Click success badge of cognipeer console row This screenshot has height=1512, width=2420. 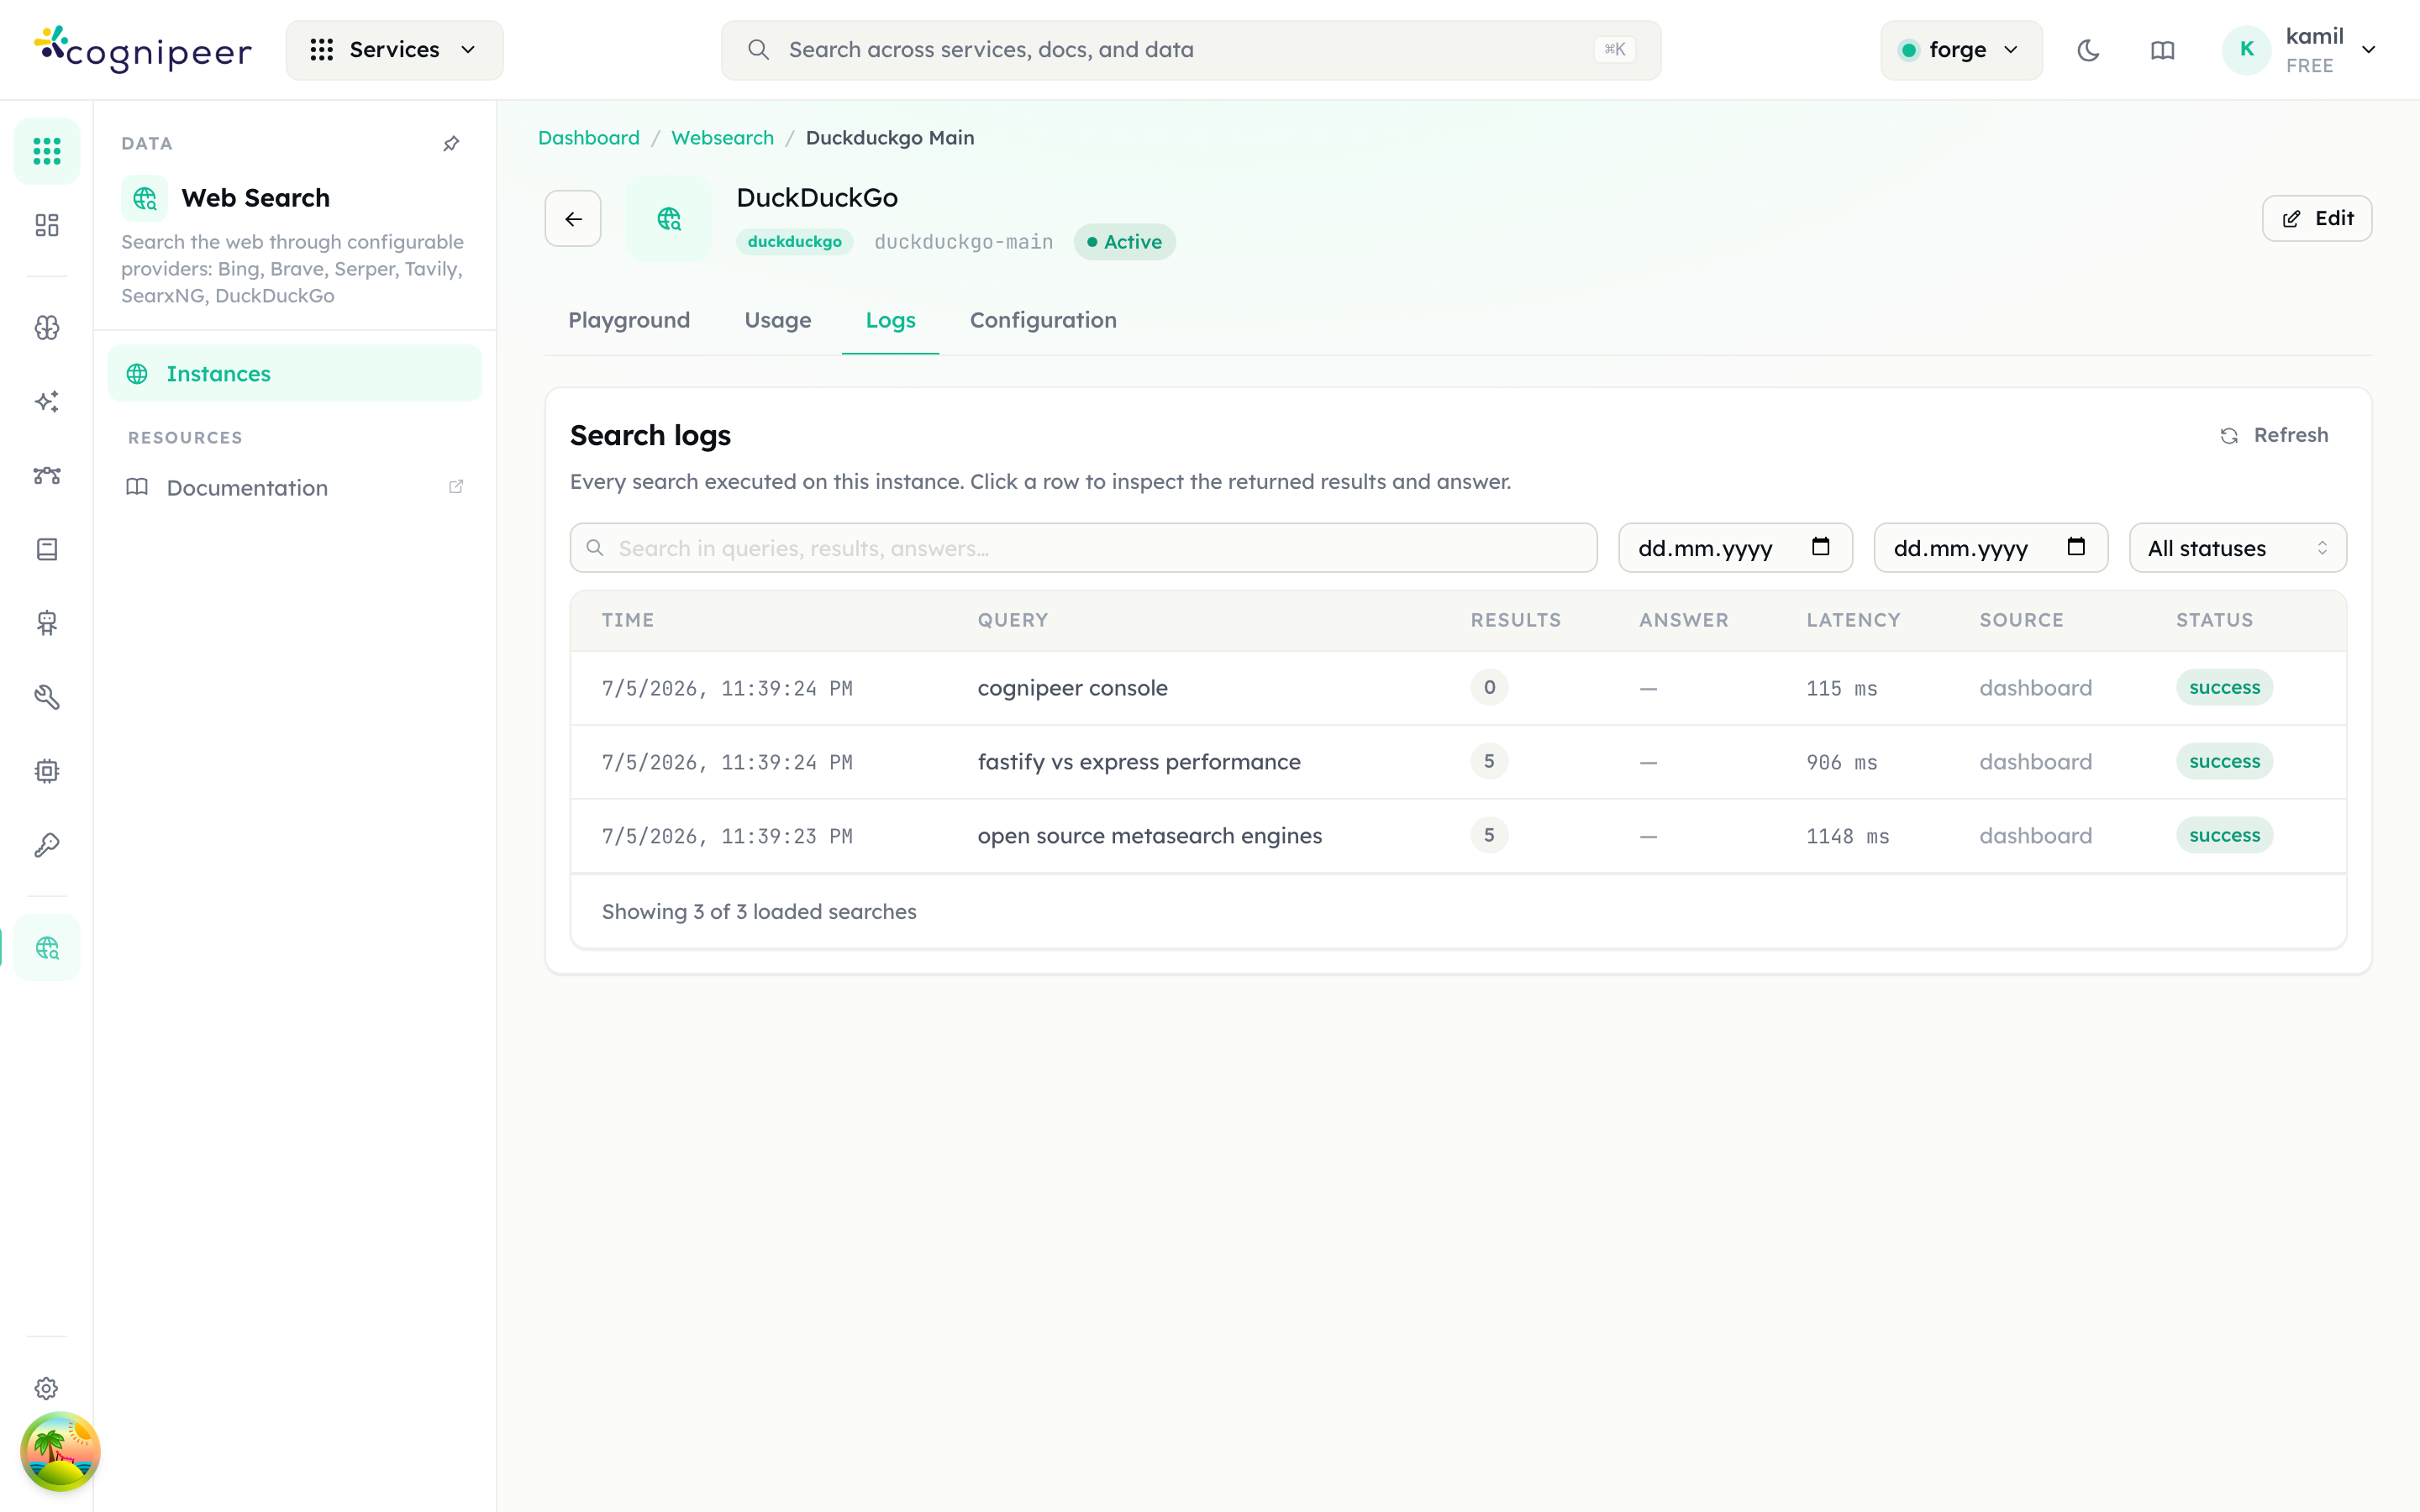point(2224,688)
